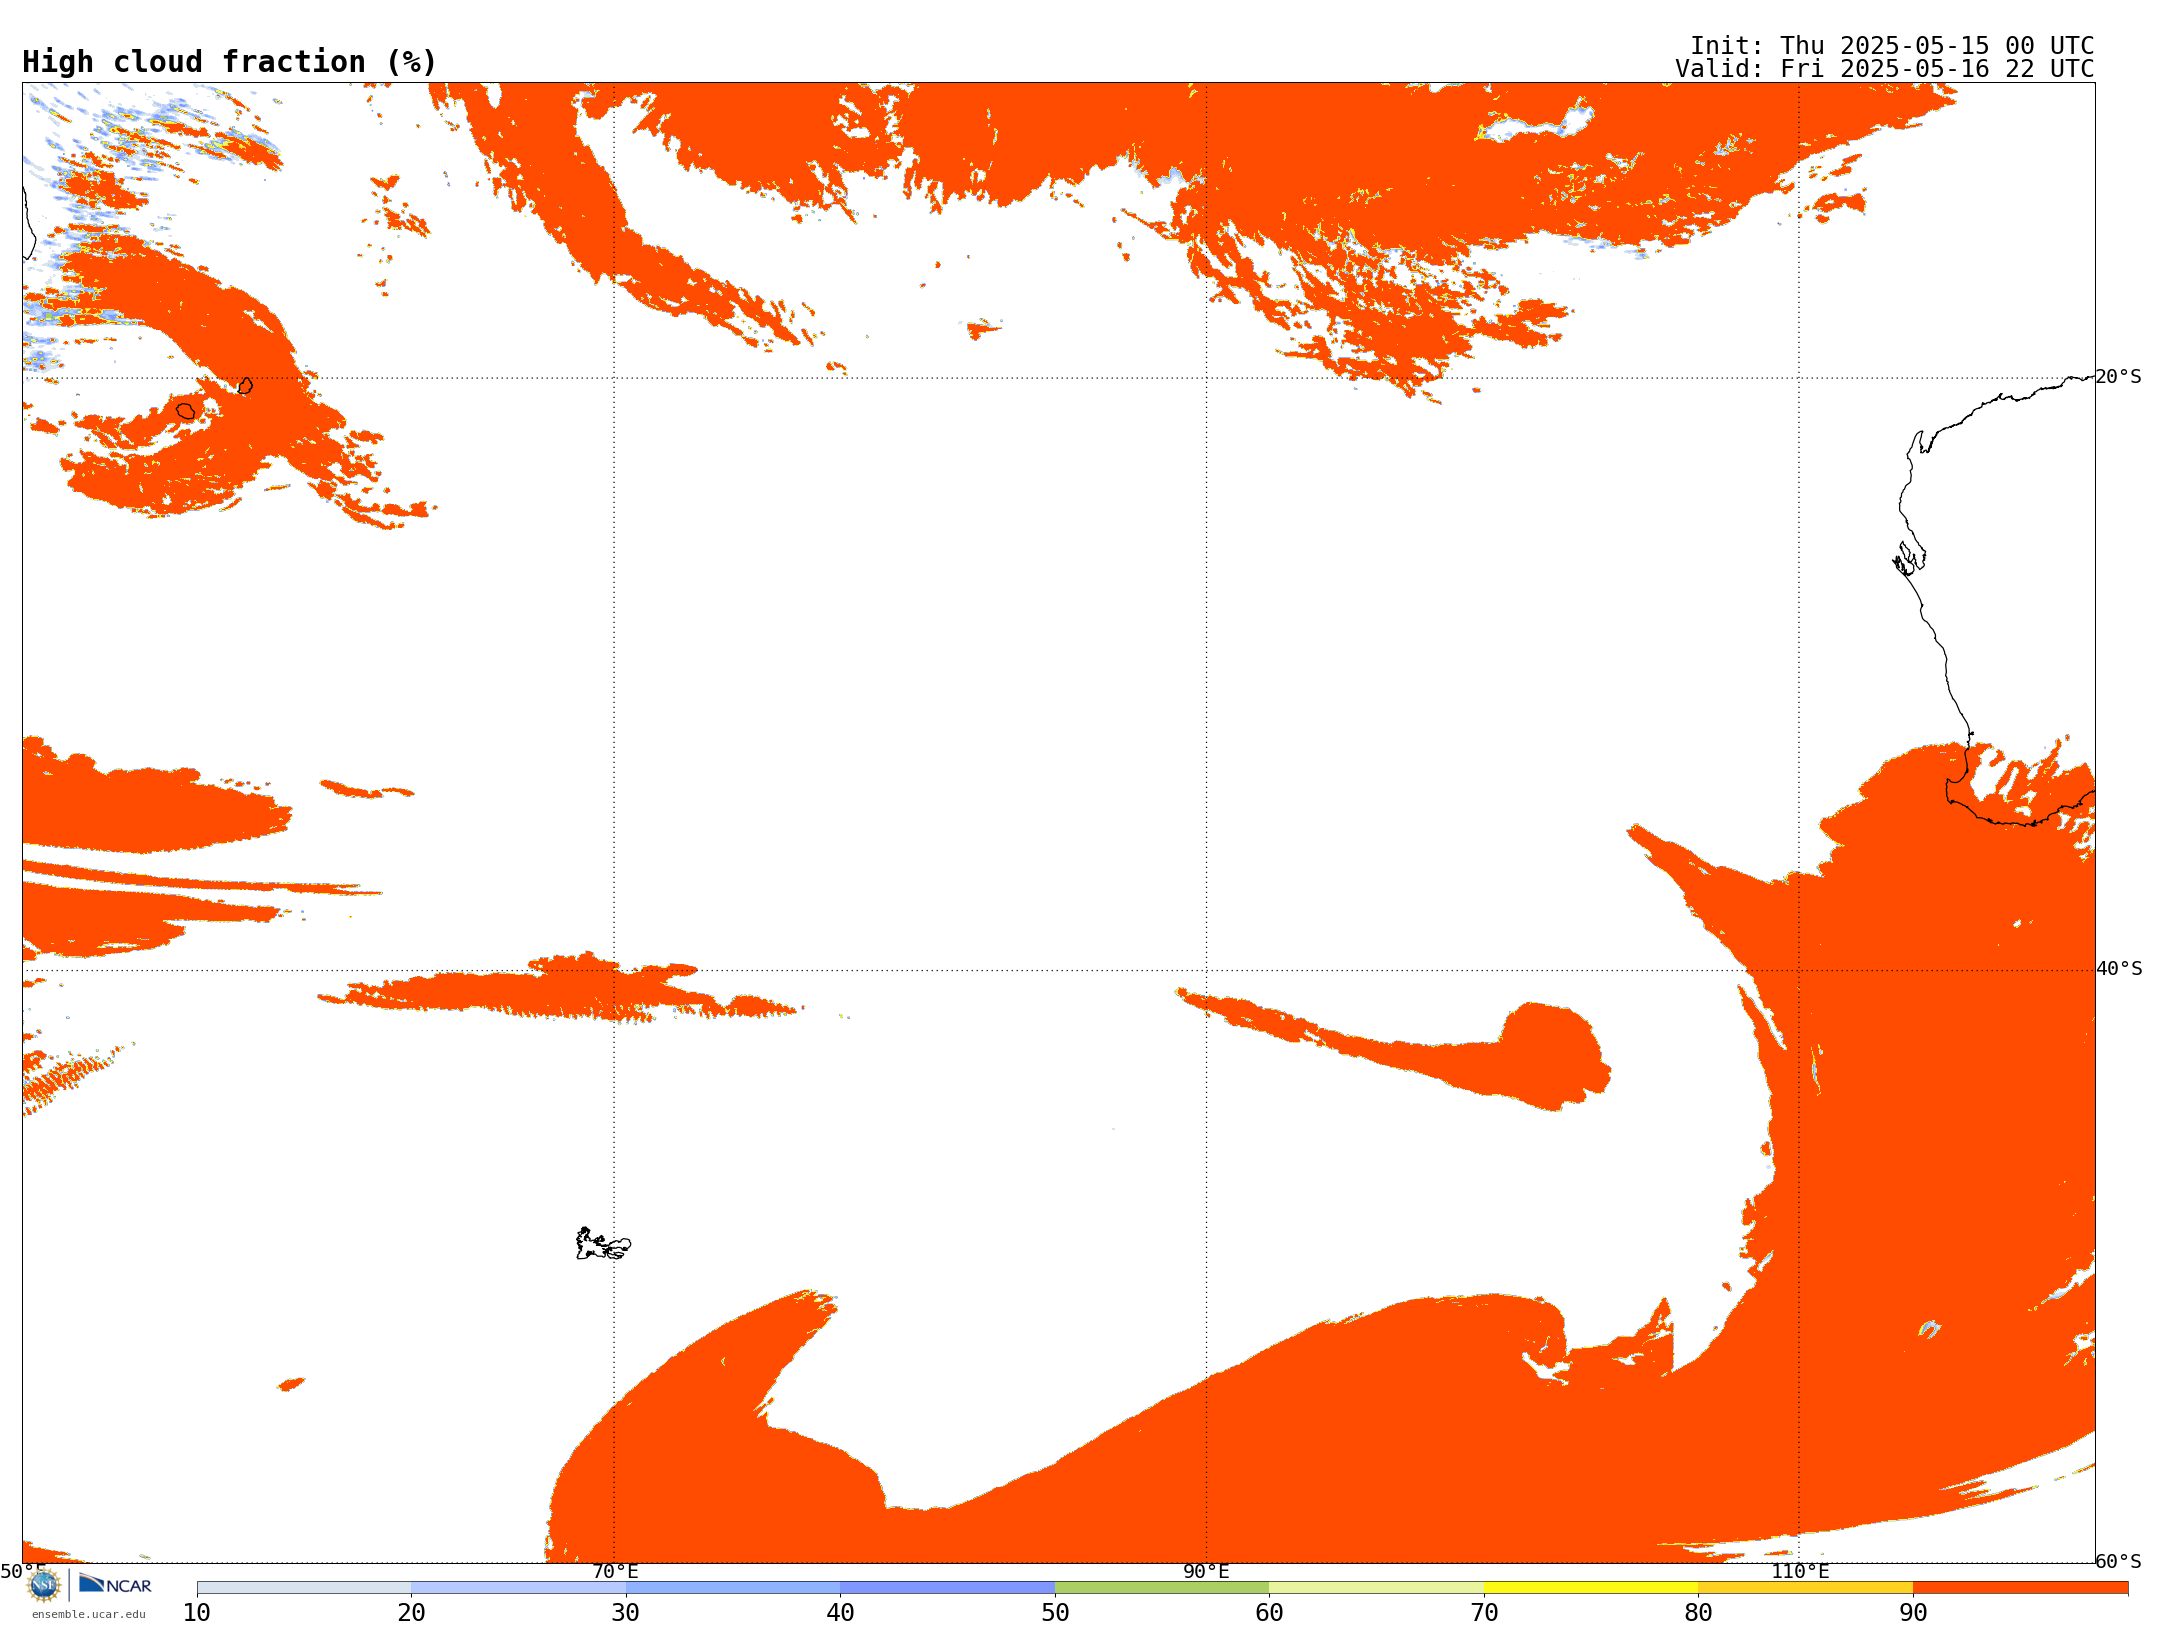Select the 80–90% amber colorbar segment

click(1805, 1588)
